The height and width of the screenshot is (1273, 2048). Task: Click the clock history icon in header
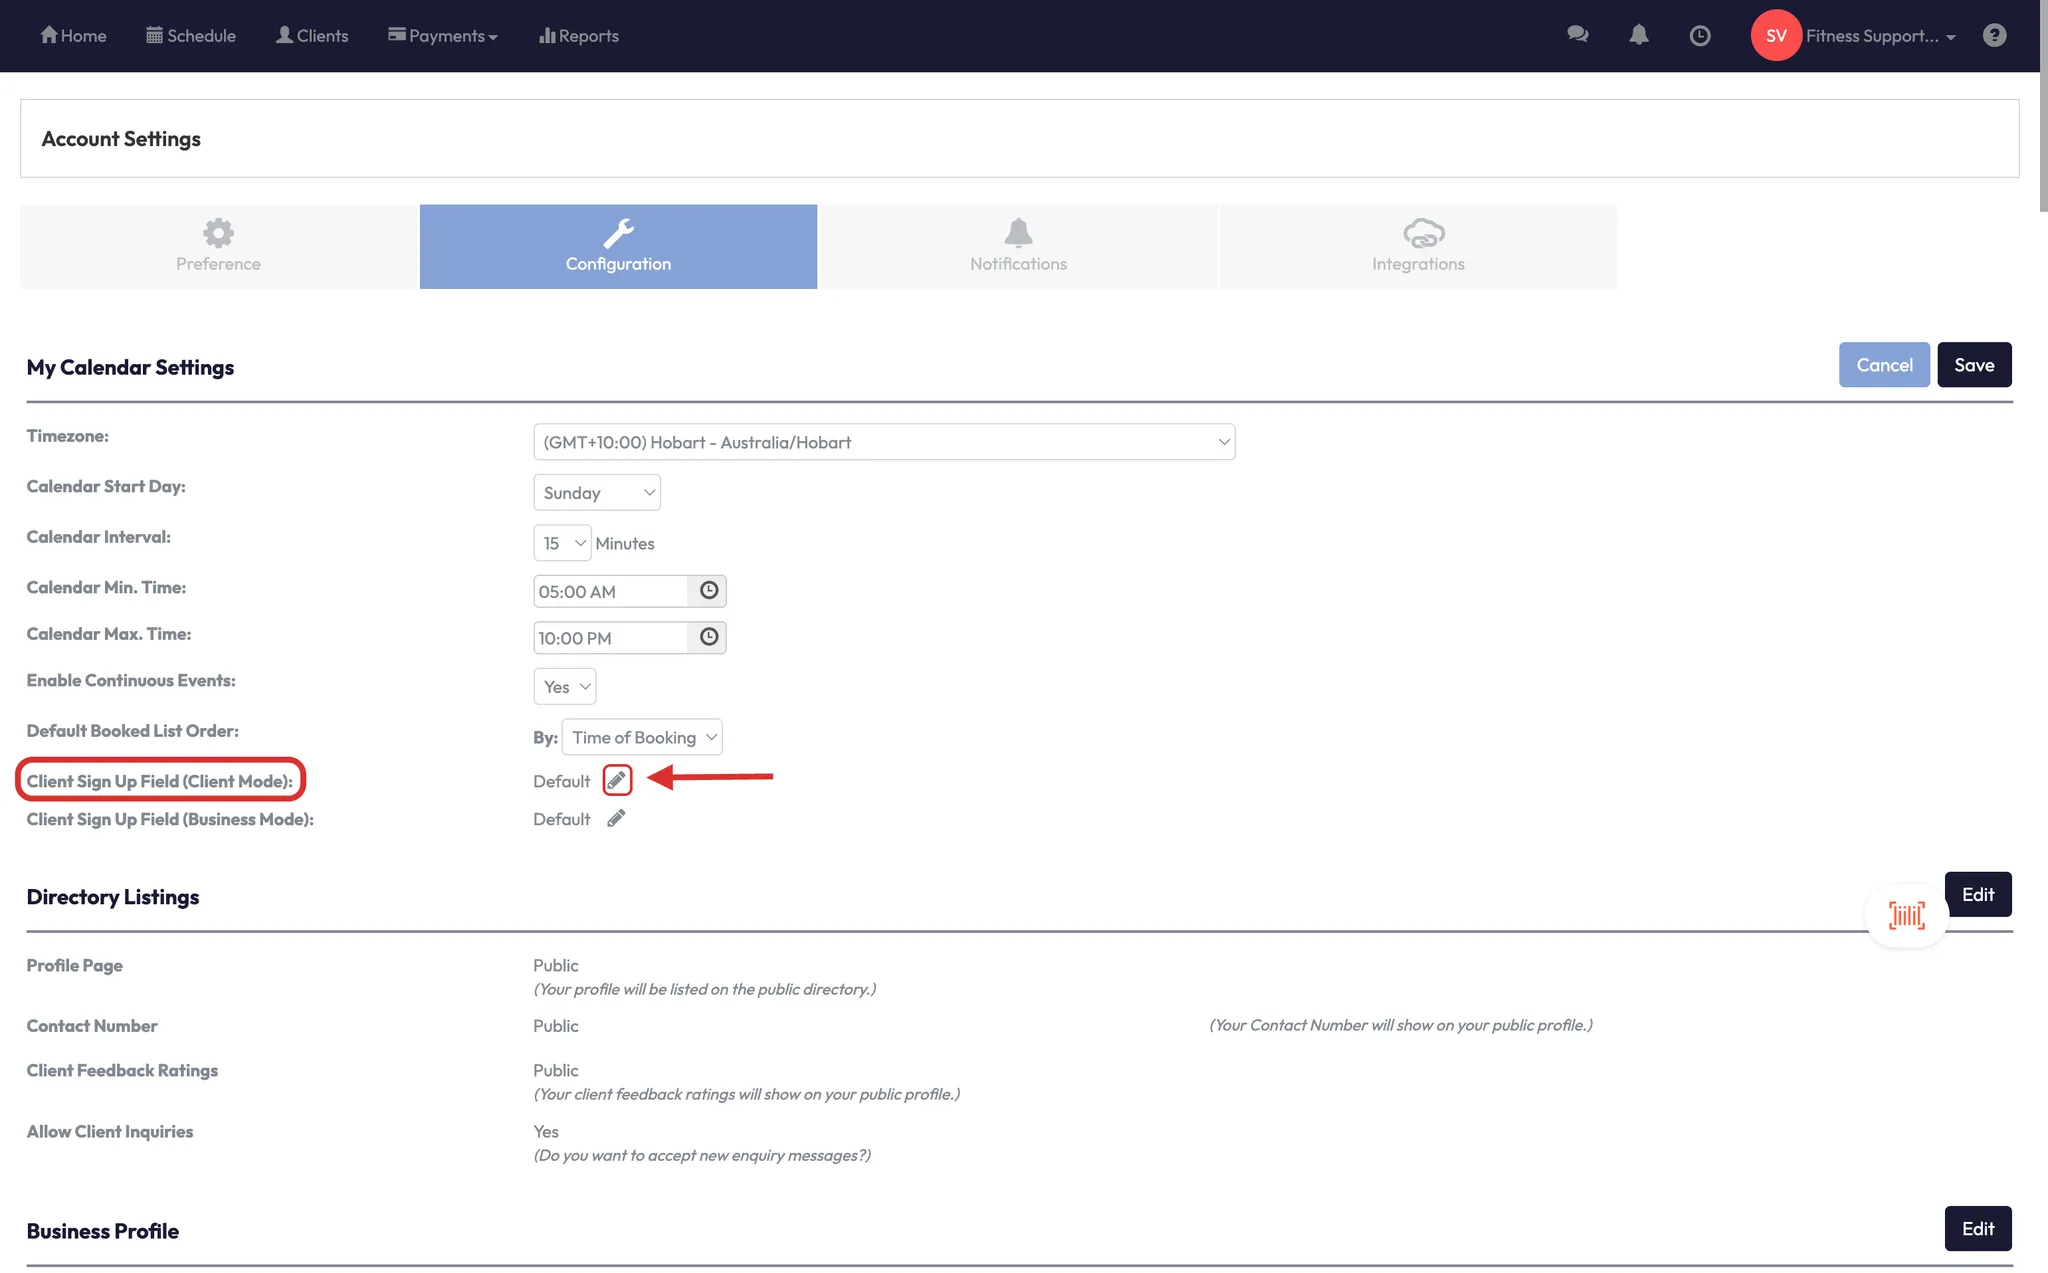point(1699,36)
